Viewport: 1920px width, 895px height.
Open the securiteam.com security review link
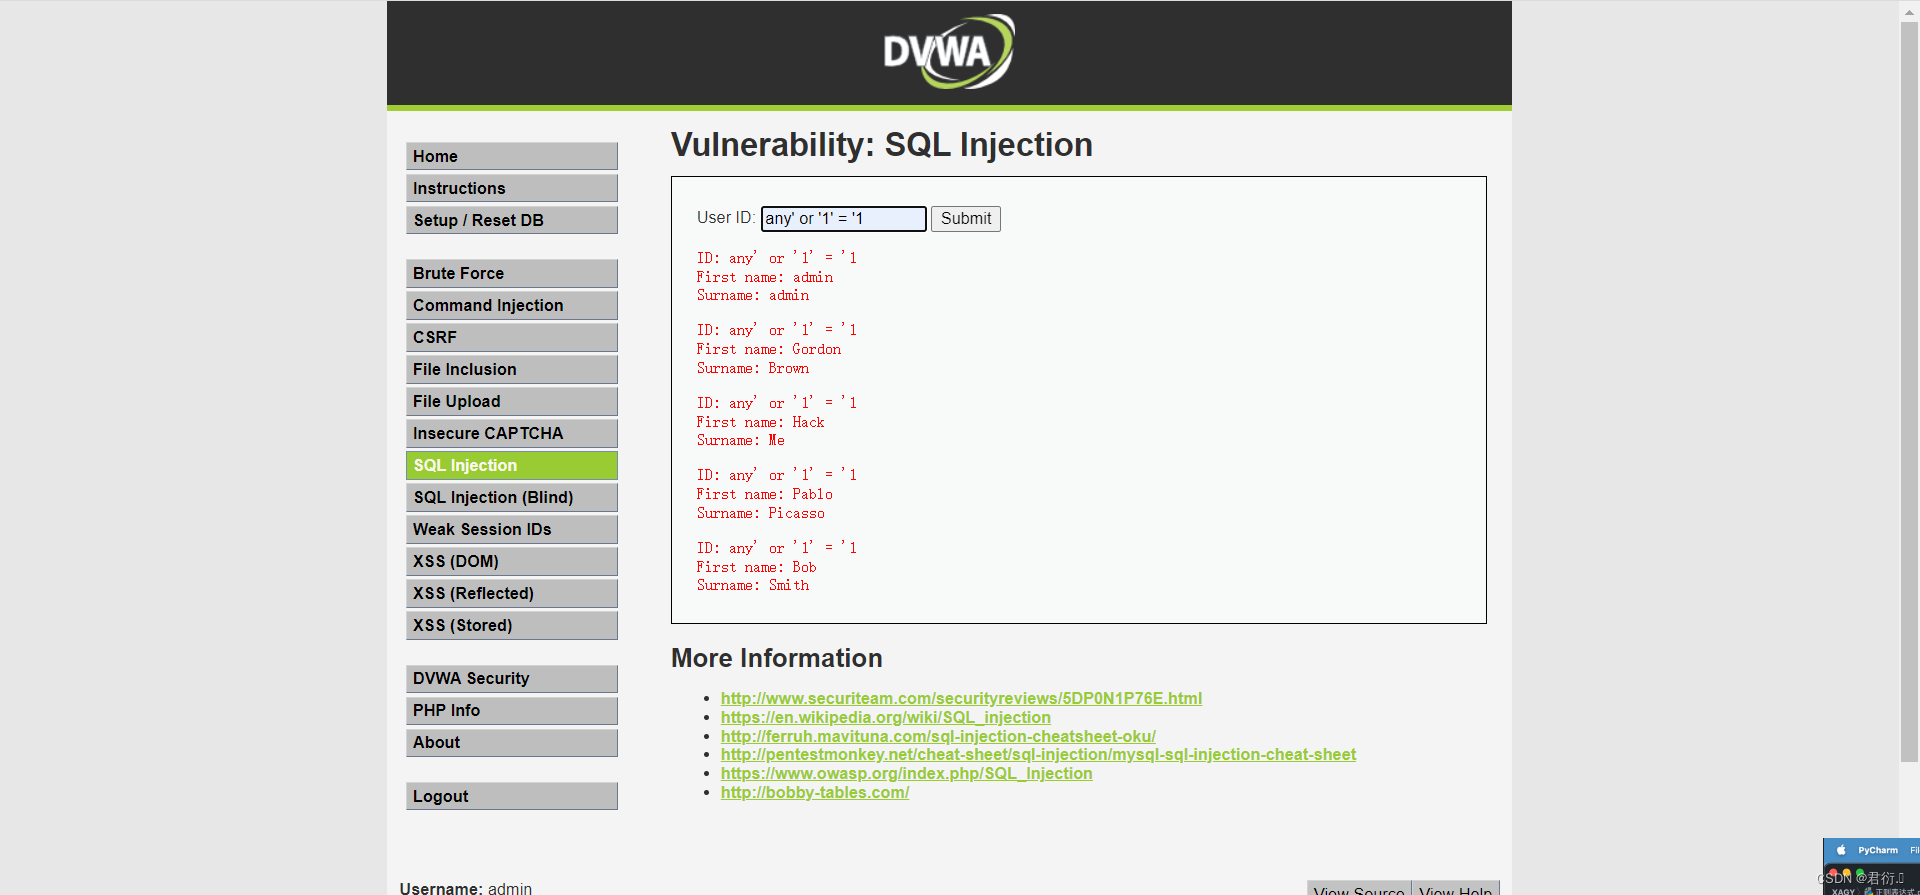pos(961,698)
